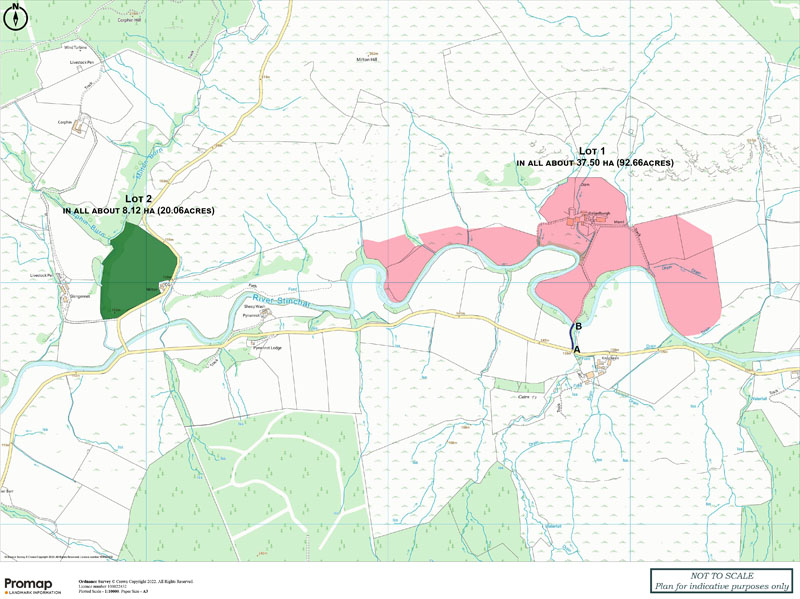Click the Cairn label south of the road
The width and height of the screenshot is (800, 599).
tap(525, 397)
